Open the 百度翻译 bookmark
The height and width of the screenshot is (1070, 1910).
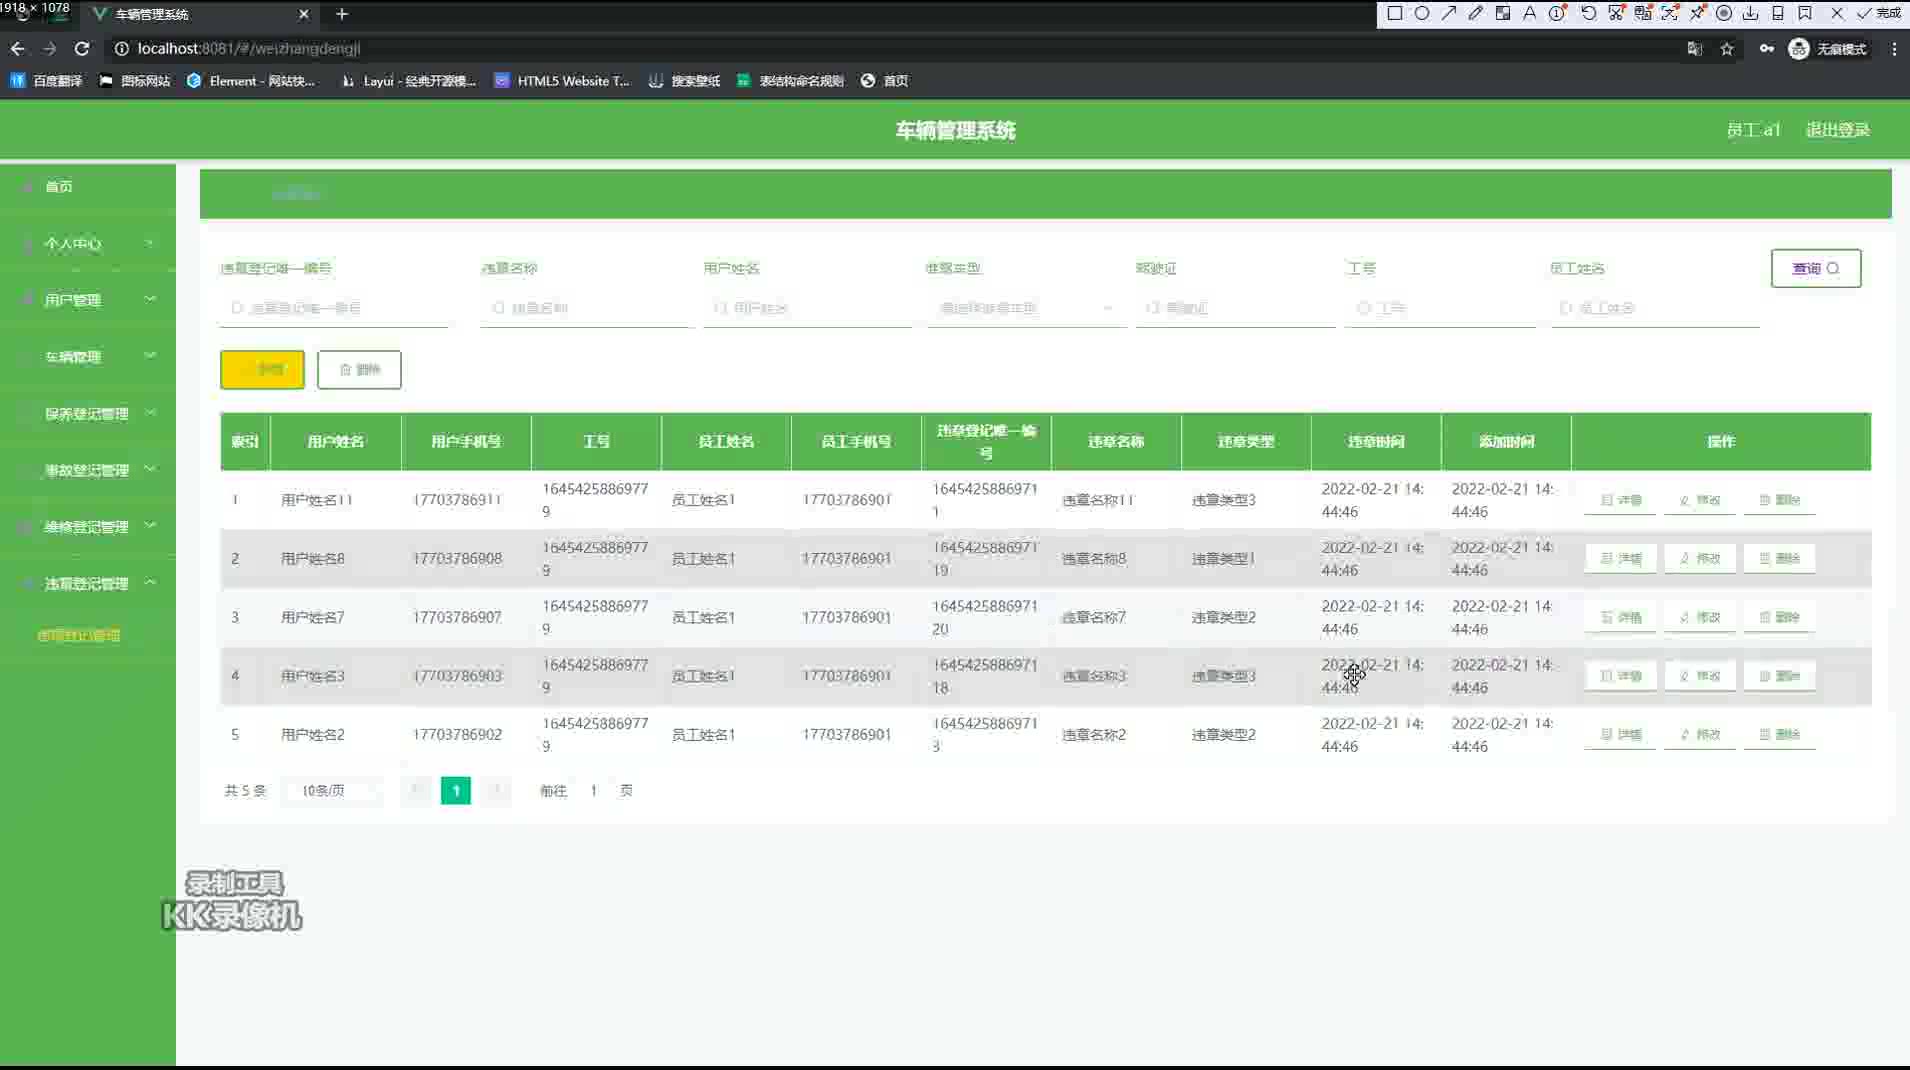click(x=46, y=81)
